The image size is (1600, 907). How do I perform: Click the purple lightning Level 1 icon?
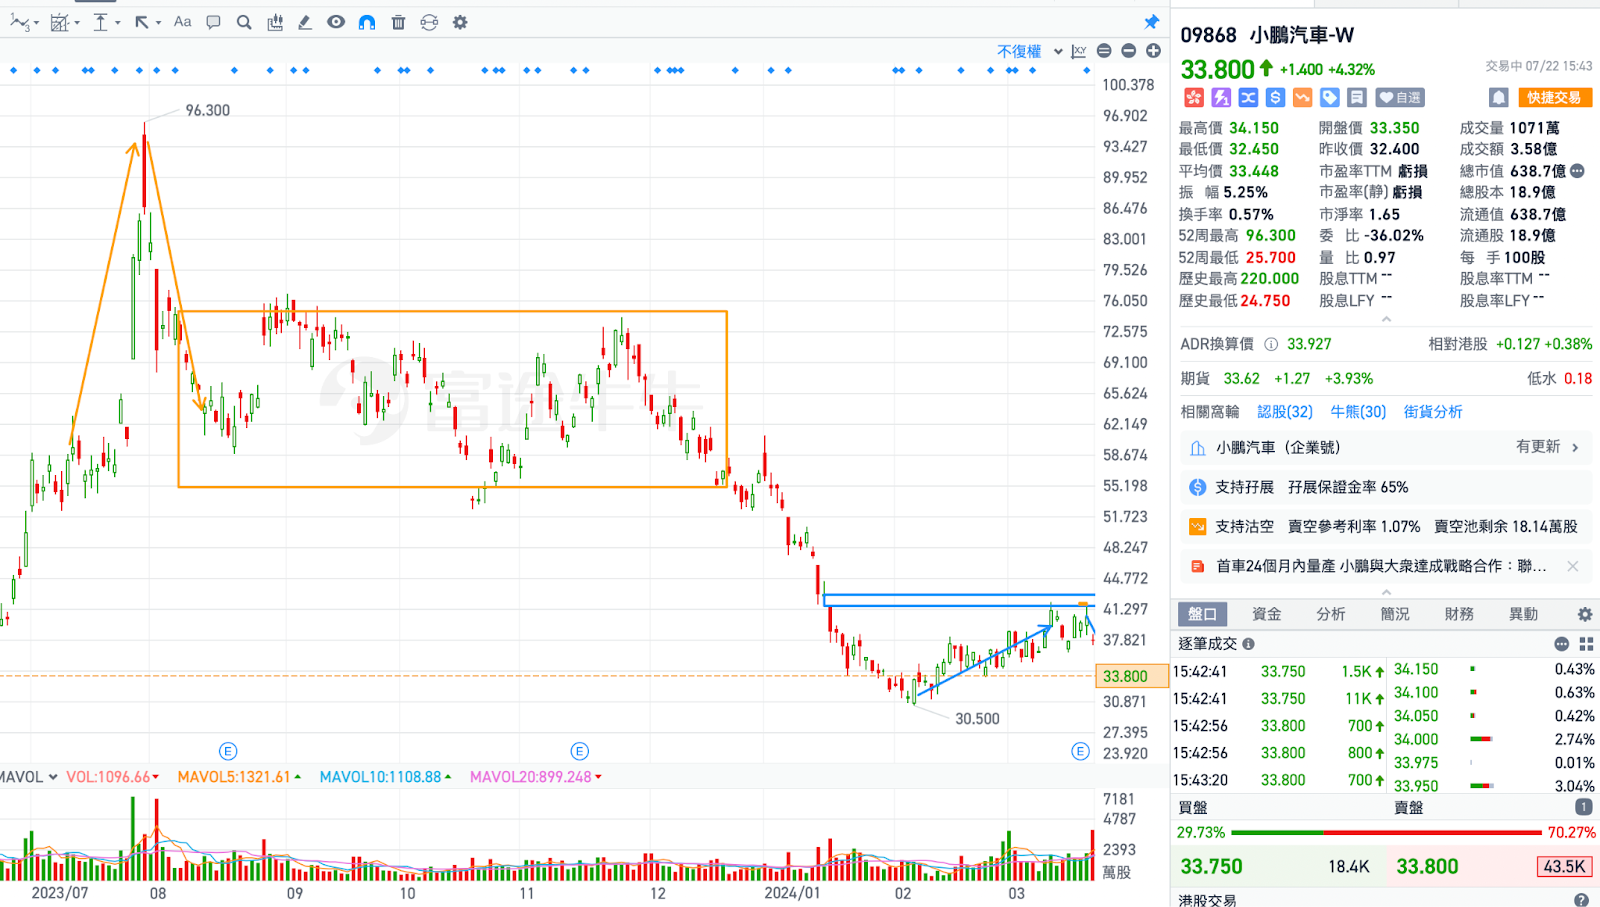point(1221,97)
